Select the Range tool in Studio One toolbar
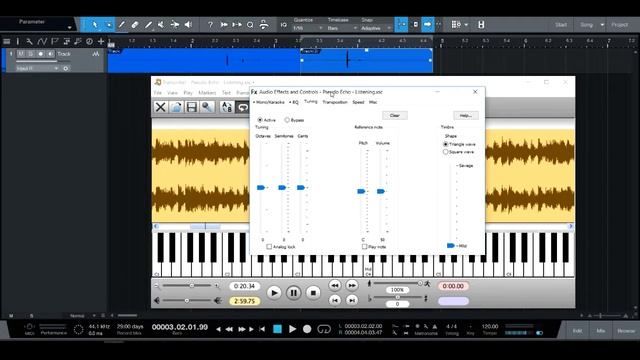Screen dimensions: 640x360 pyautogui.click(x=109, y=24)
